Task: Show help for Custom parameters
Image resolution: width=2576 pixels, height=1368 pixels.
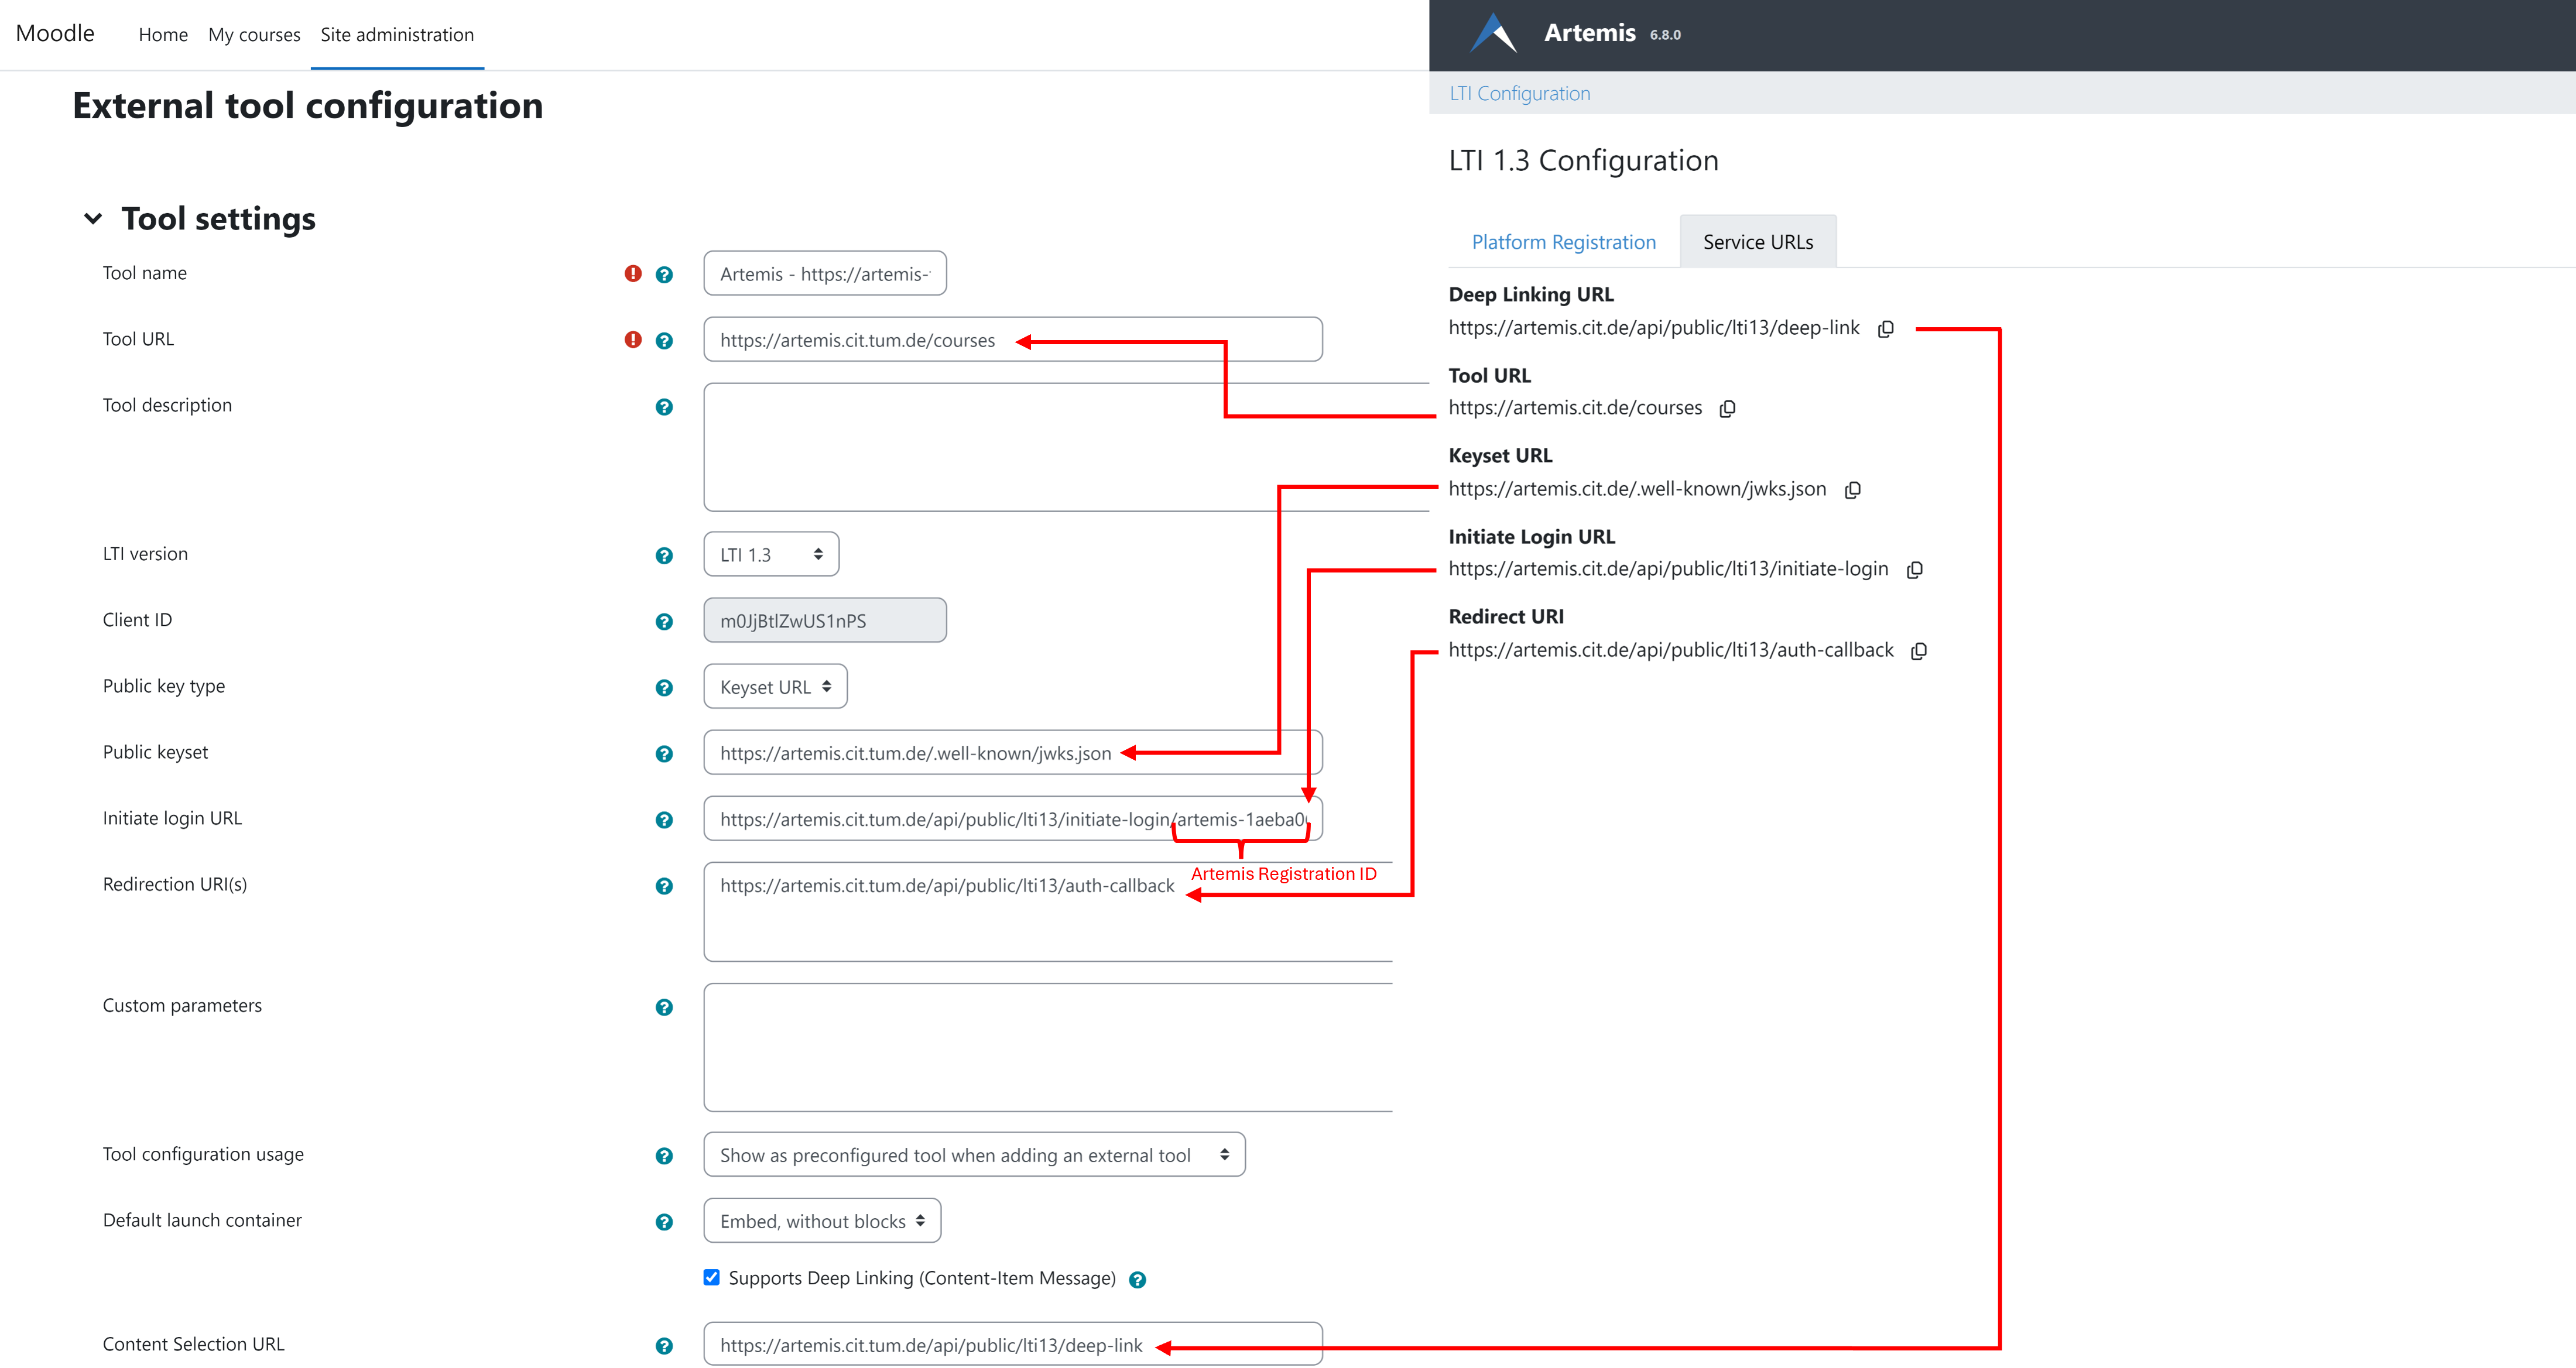Action: [x=664, y=1007]
